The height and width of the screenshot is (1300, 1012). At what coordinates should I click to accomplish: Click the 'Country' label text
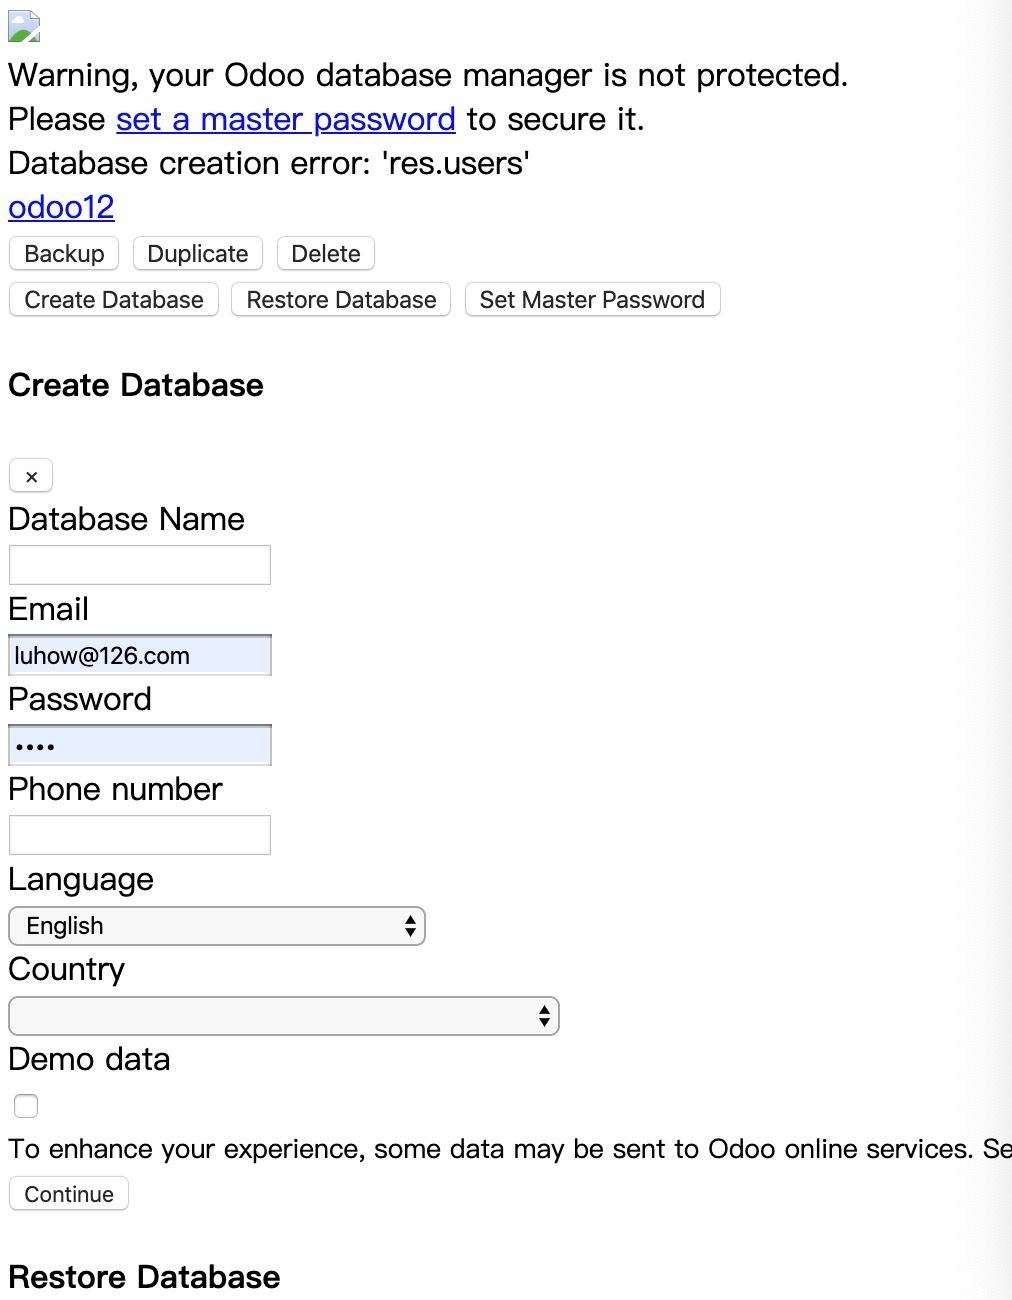pos(67,969)
